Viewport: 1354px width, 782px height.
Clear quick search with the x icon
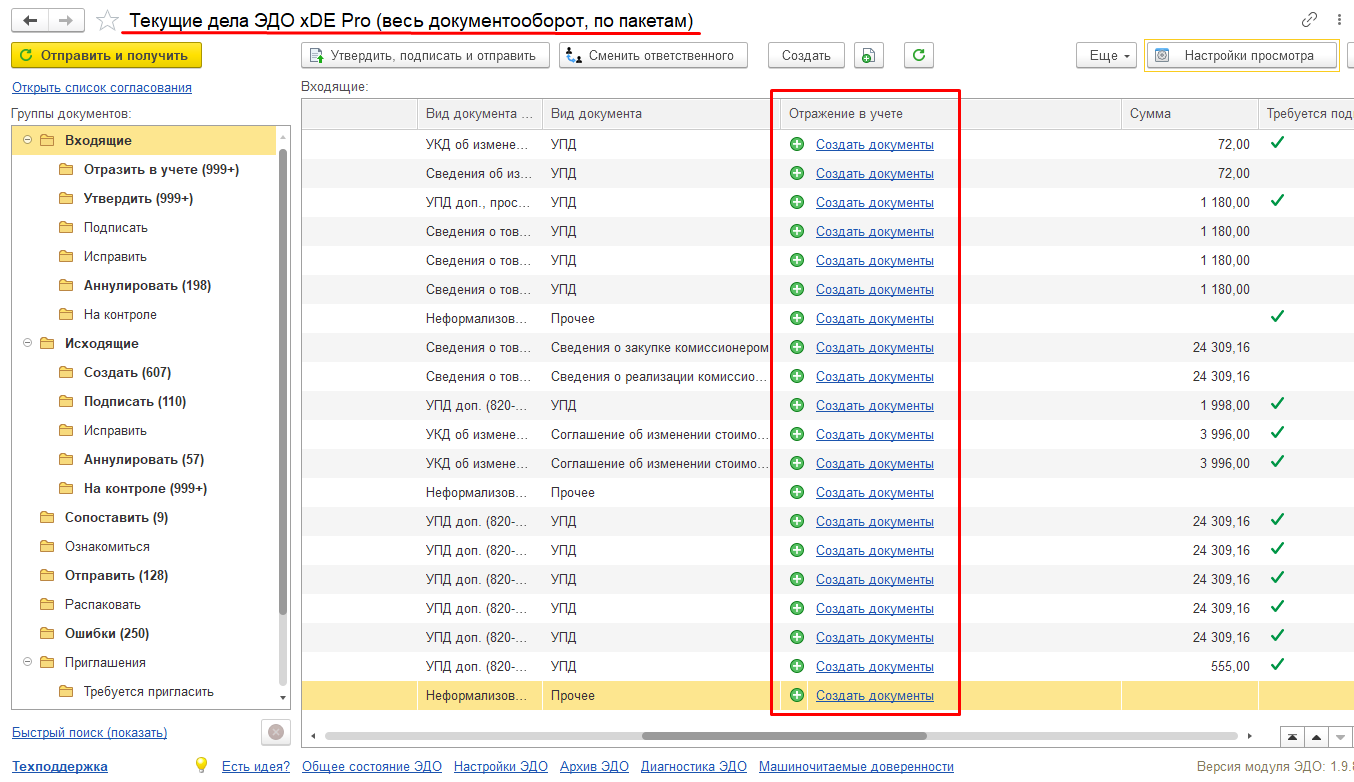coord(276,732)
